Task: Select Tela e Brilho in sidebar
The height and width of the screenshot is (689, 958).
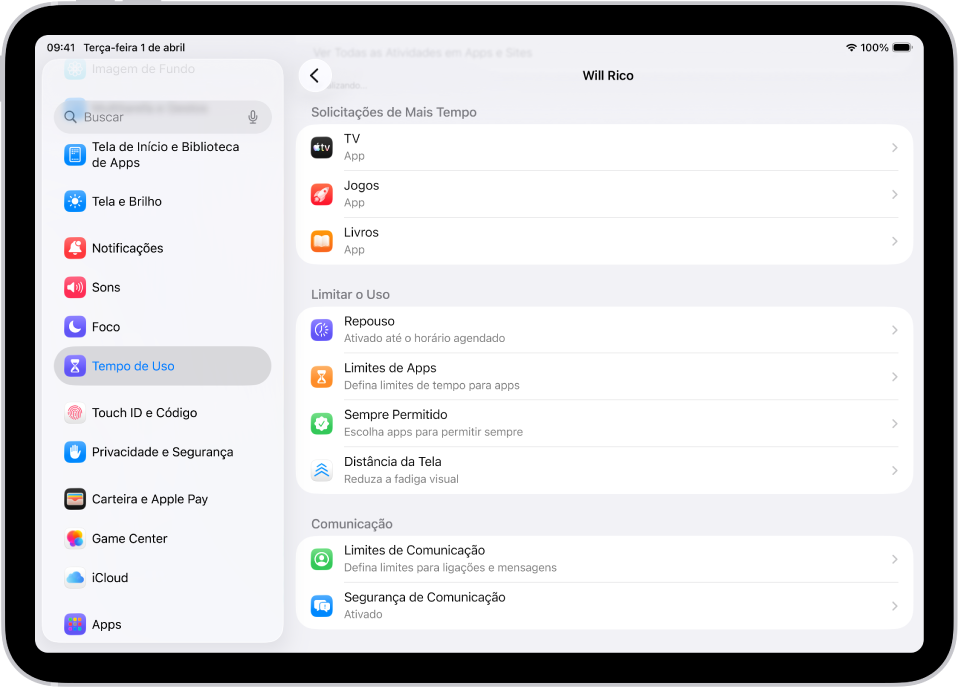Action: (x=163, y=201)
